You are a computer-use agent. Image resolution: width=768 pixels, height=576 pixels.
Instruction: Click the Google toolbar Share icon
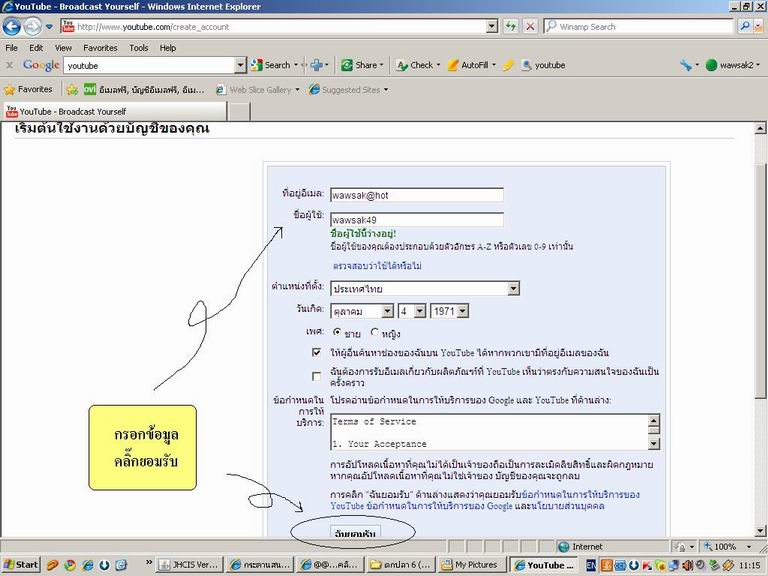[347, 65]
